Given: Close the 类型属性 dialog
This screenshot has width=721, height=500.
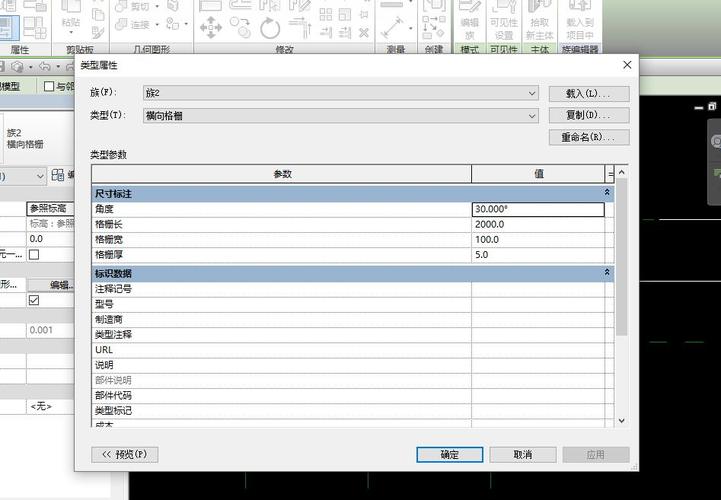Looking at the screenshot, I should (x=627, y=65).
